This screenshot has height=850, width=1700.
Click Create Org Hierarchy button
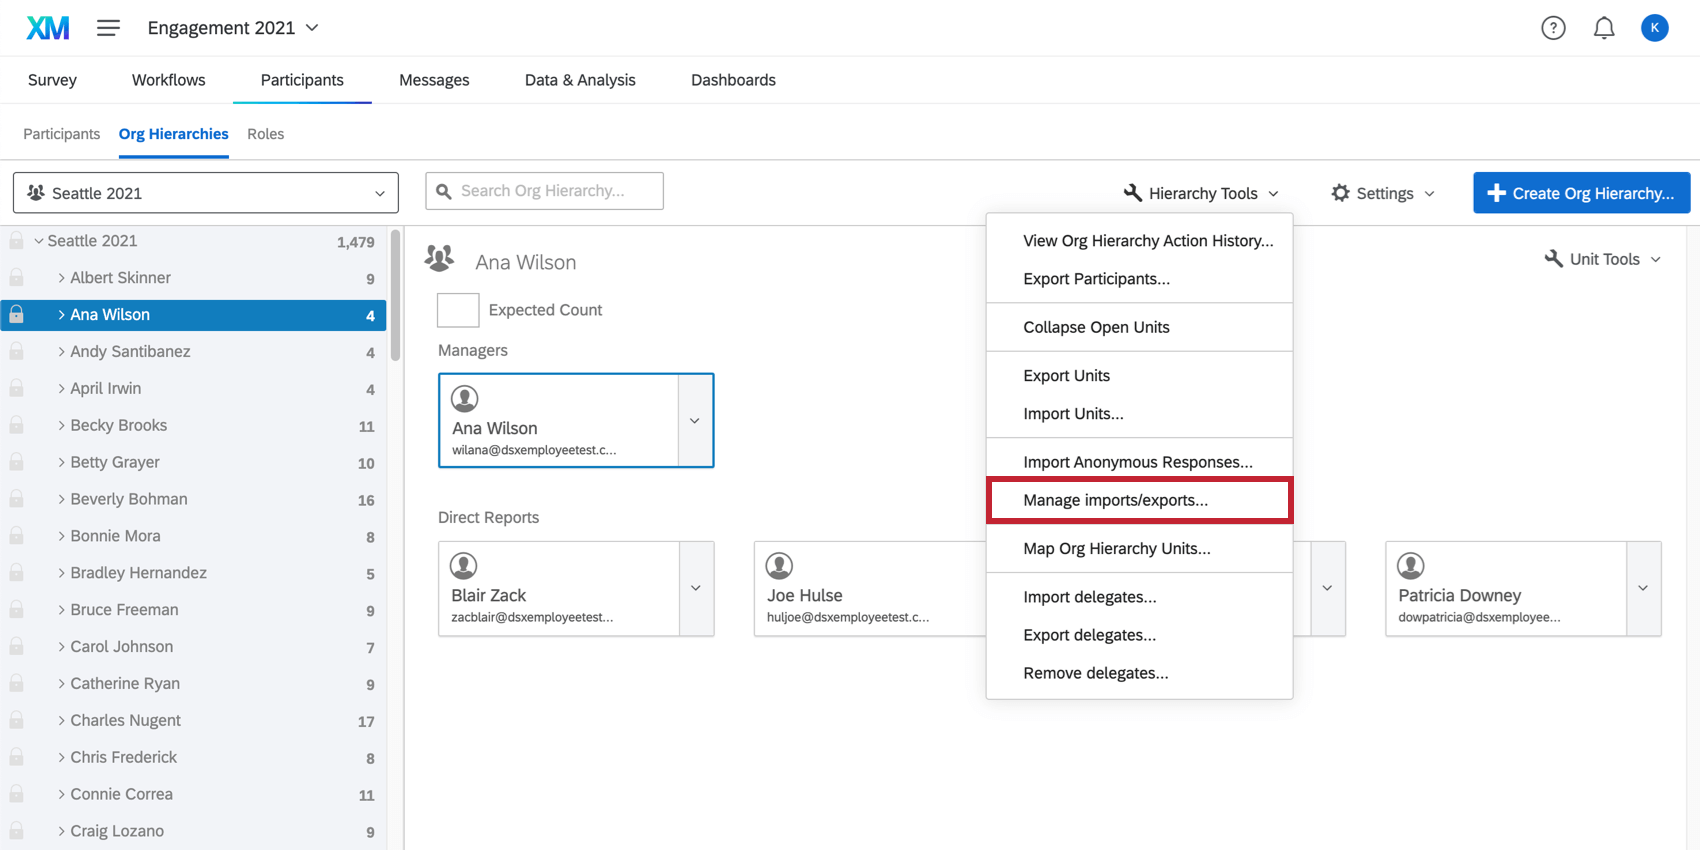(x=1581, y=193)
